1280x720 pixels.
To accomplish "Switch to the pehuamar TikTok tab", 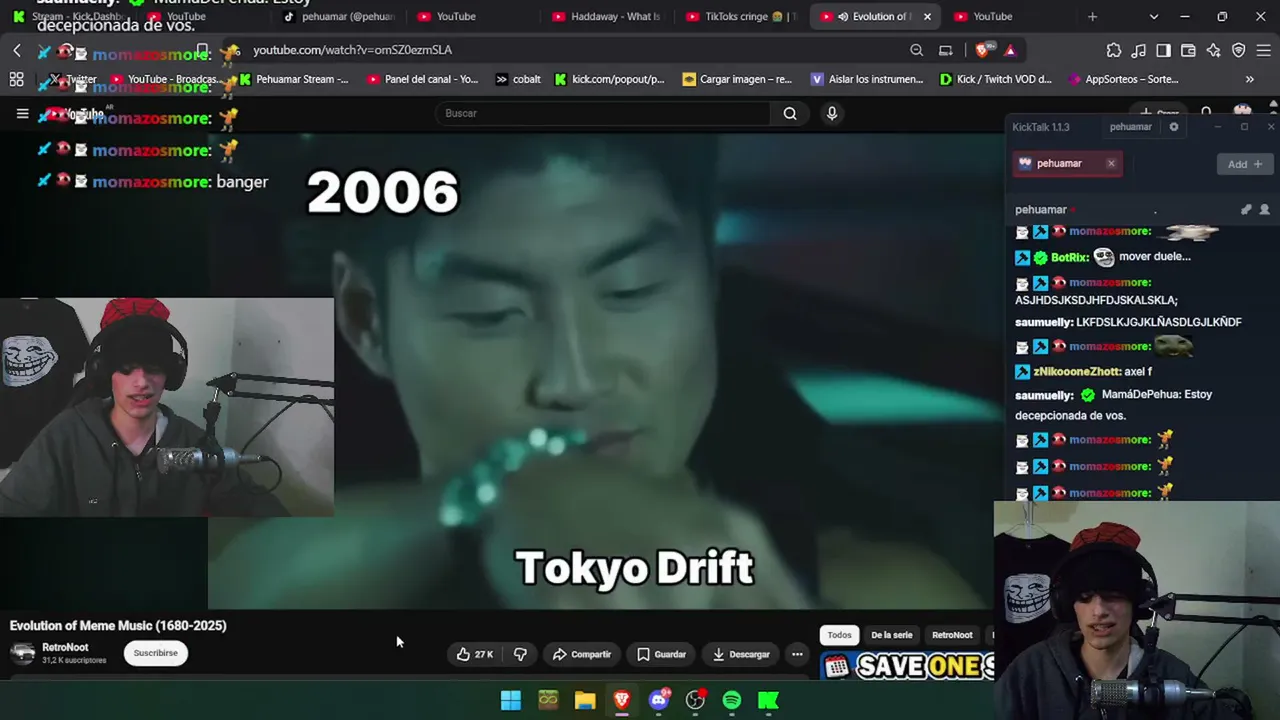I will tap(338, 17).
